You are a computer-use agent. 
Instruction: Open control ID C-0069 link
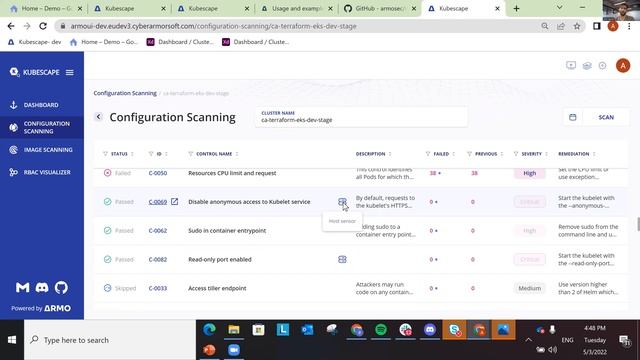coord(158,202)
